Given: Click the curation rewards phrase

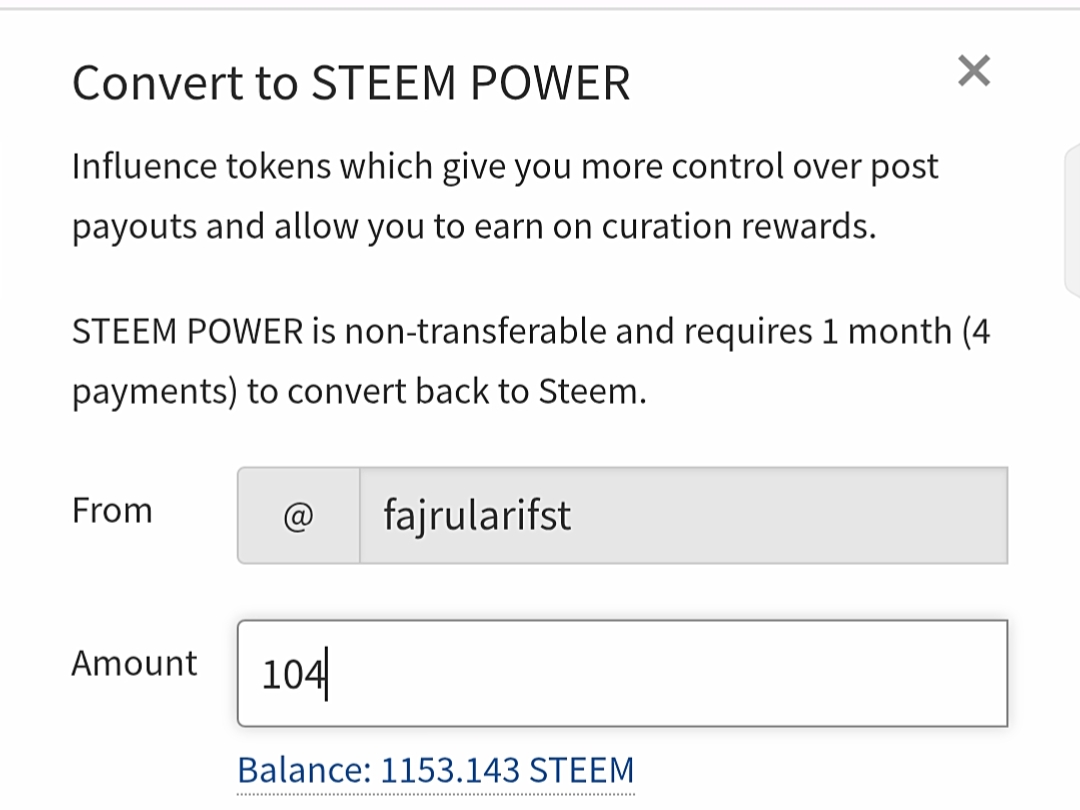Looking at the screenshot, I should tap(738, 227).
